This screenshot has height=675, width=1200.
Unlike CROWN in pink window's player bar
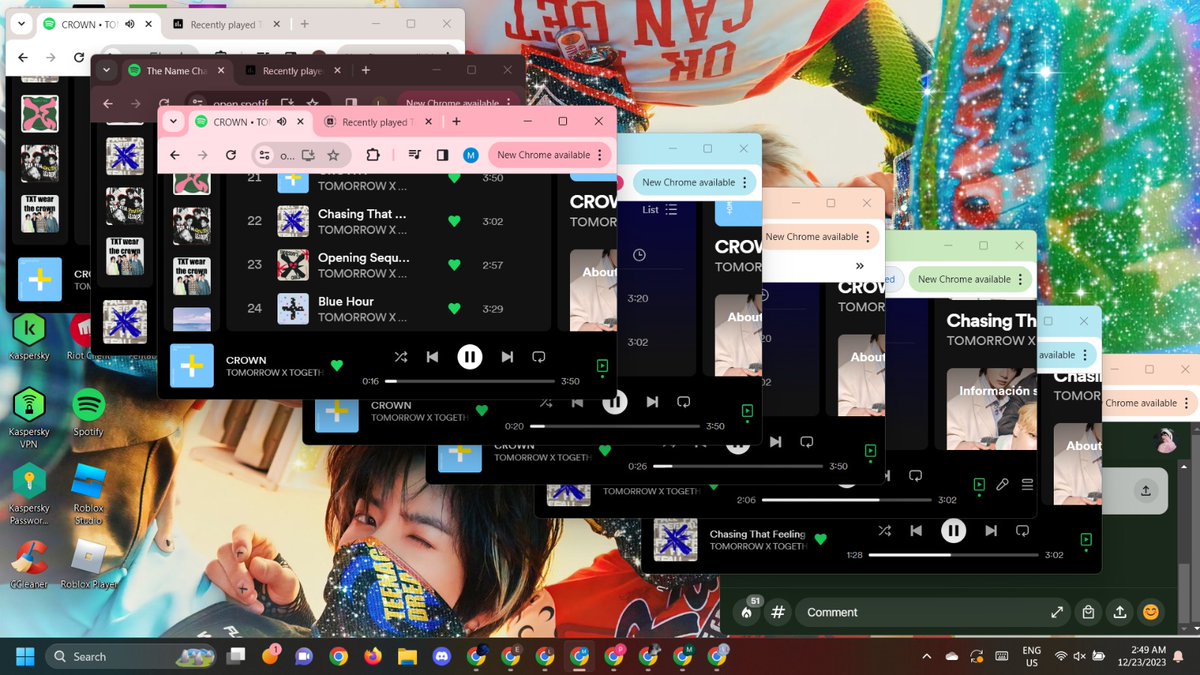[337, 366]
